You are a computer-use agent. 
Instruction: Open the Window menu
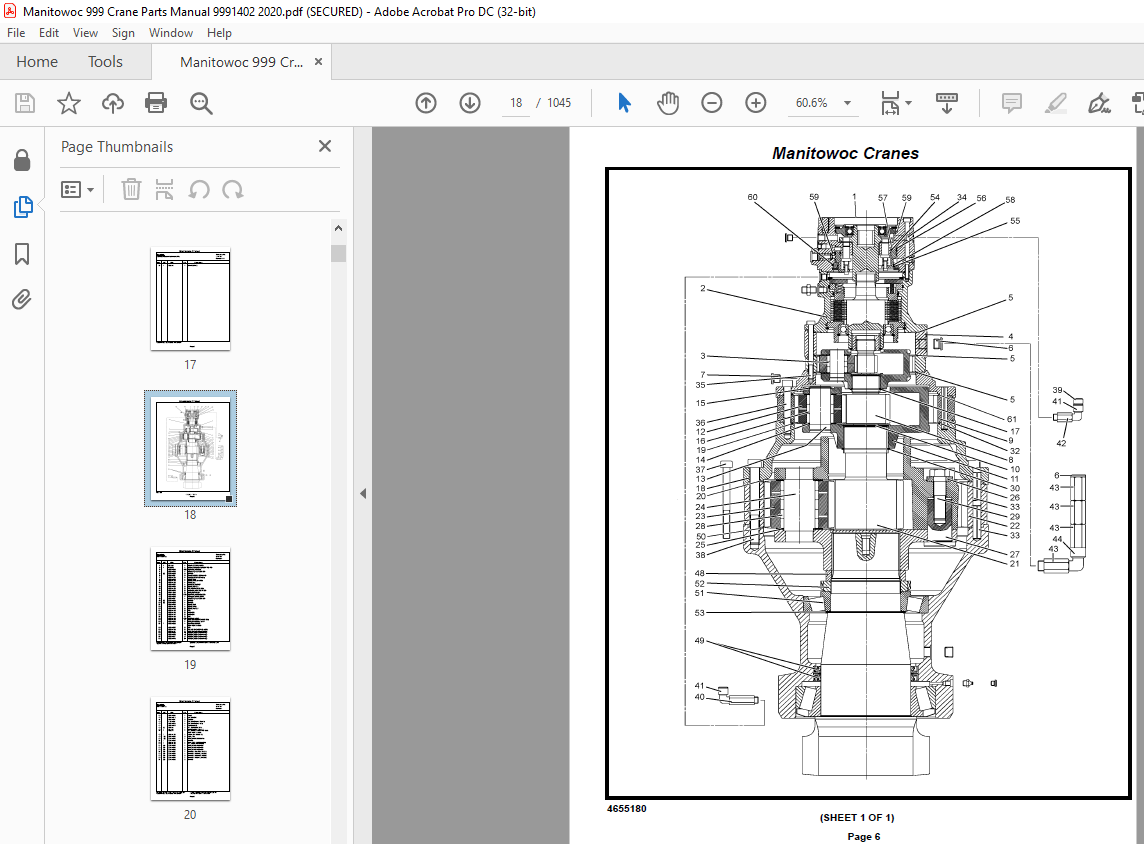171,33
